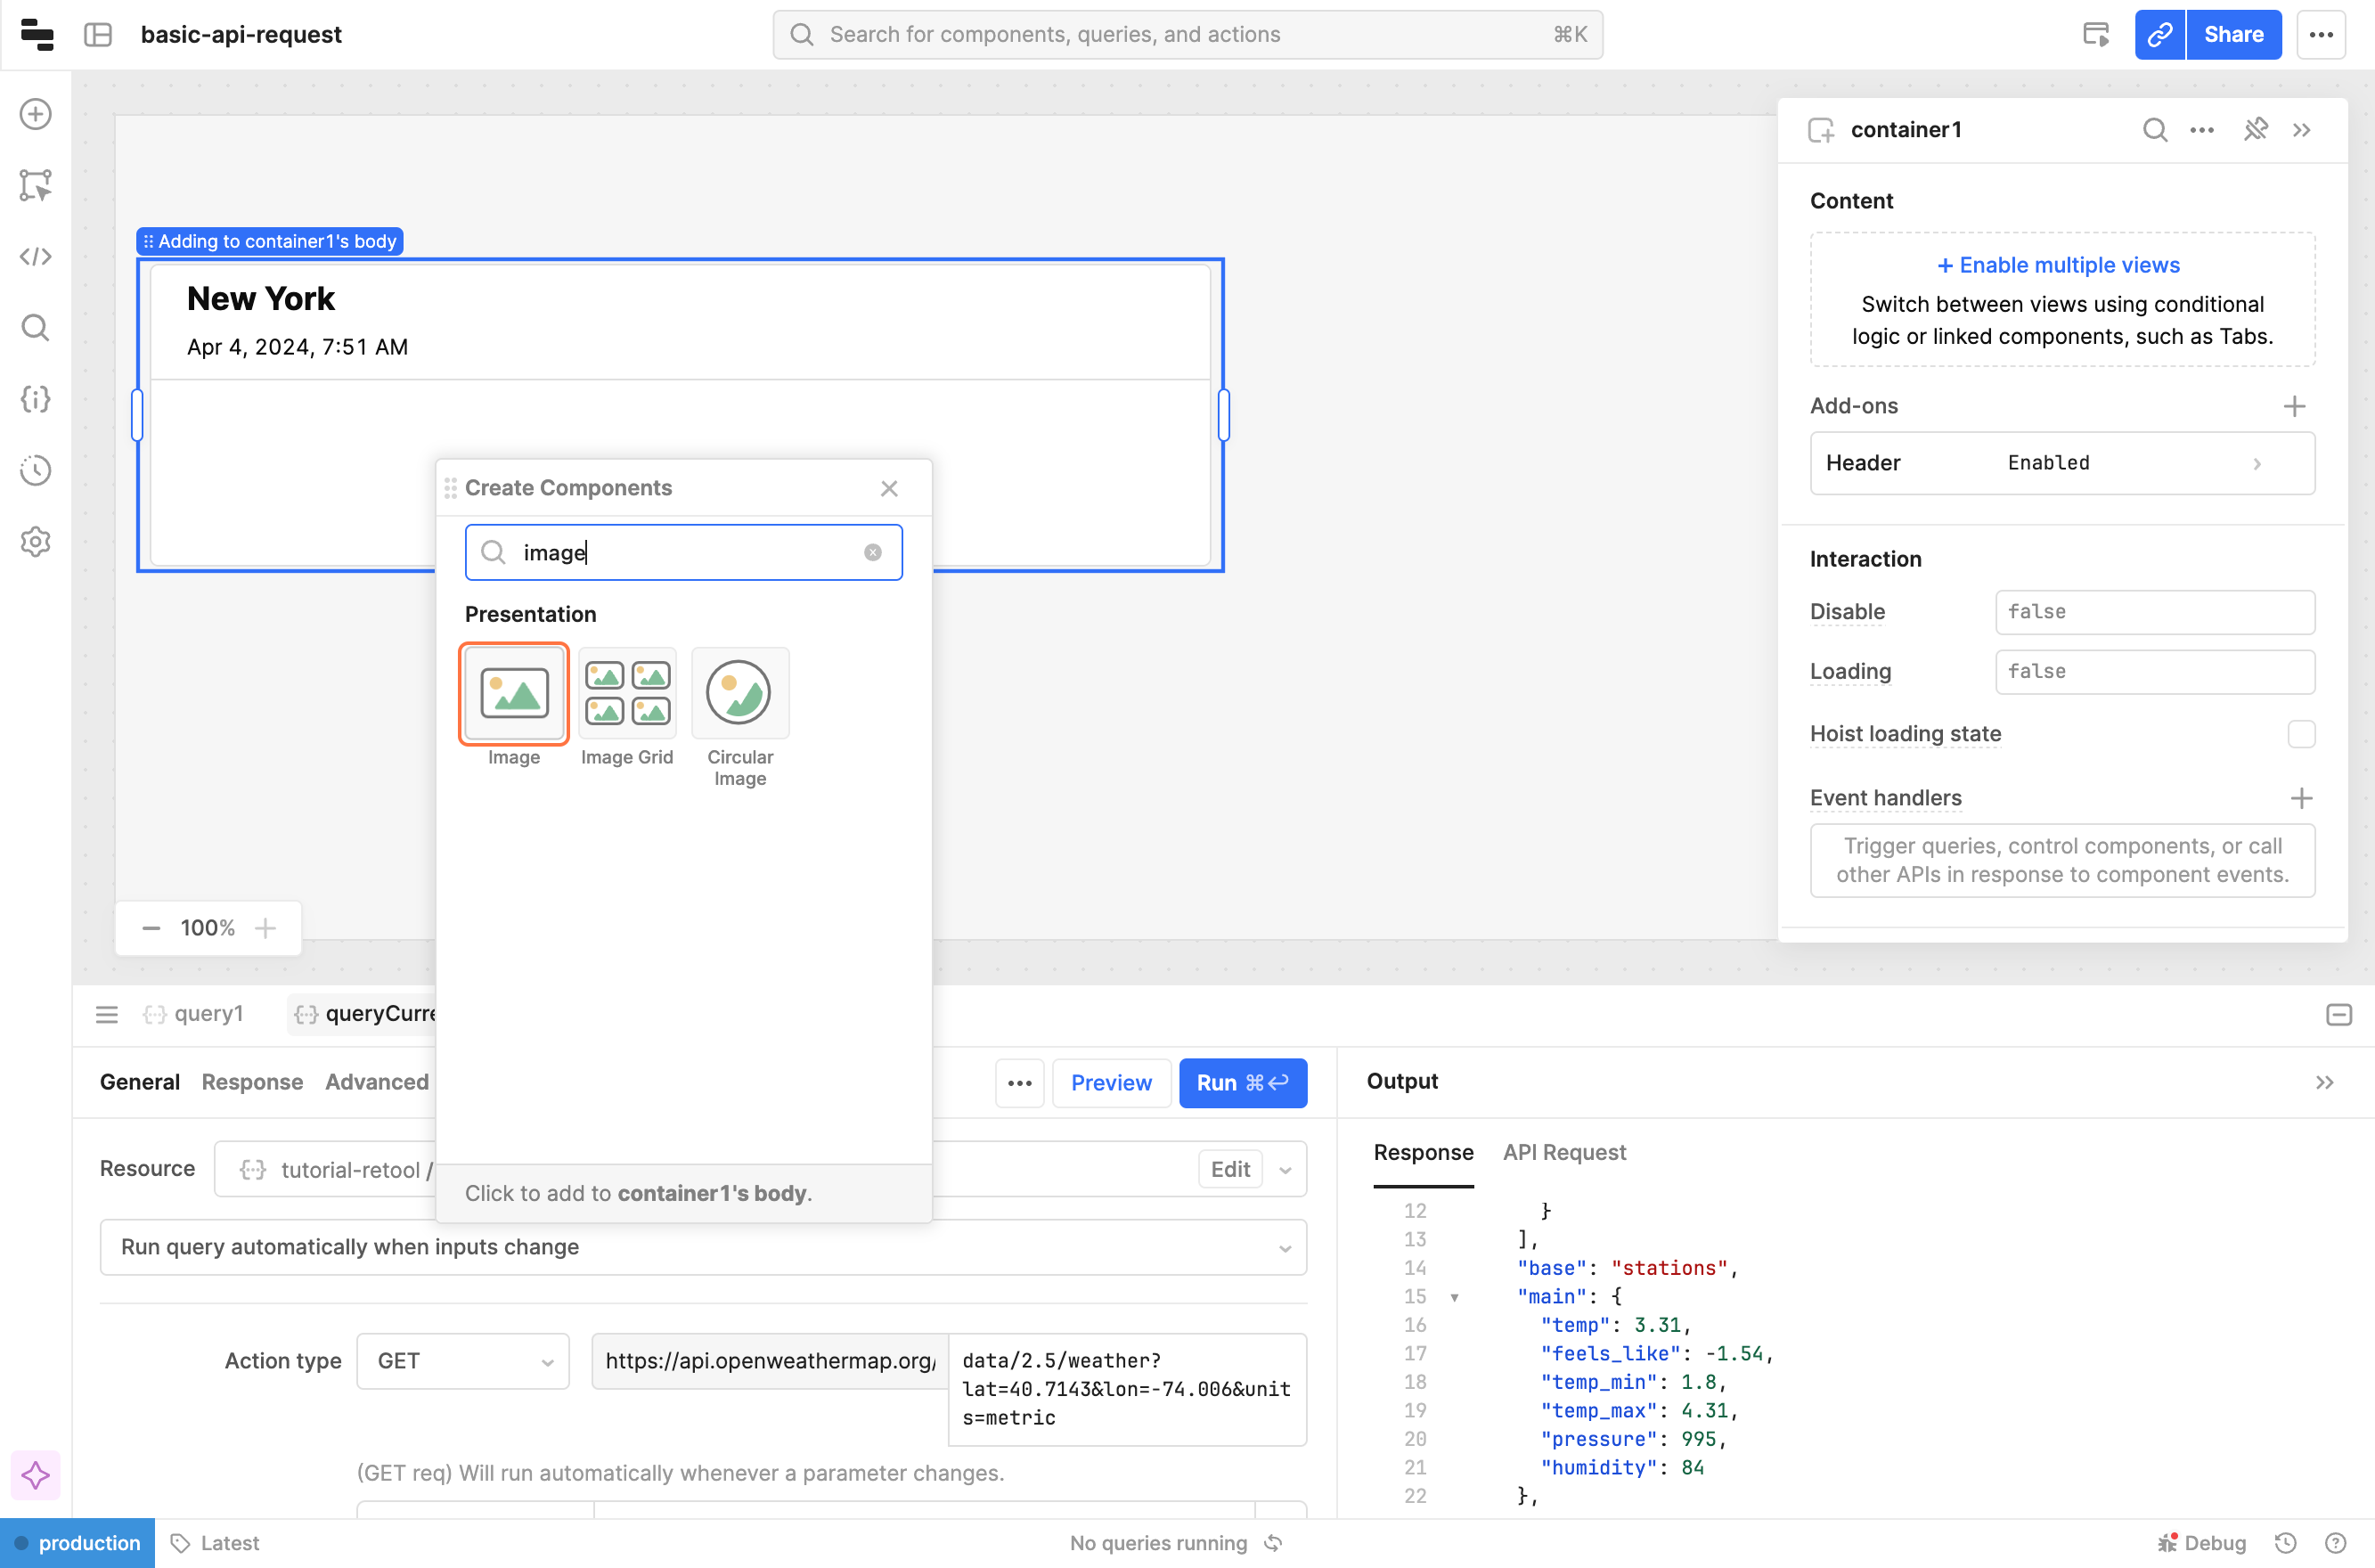
Task: Click the zoom in plus stepper
Action: click(x=265, y=928)
